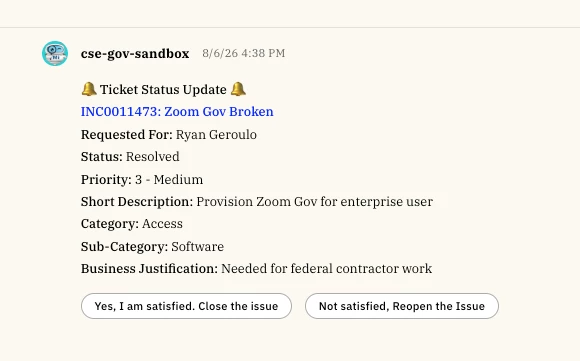
Task: Click the Software sub-category value
Action: (198, 247)
